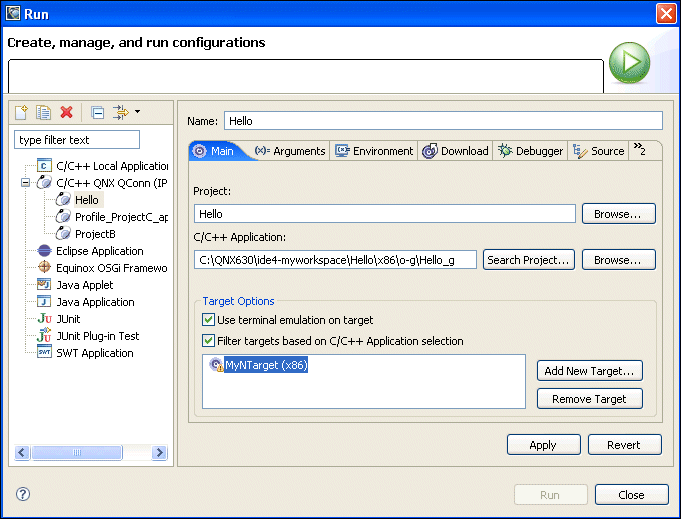Click the type filter text field
This screenshot has width=681, height=519.
point(77,140)
